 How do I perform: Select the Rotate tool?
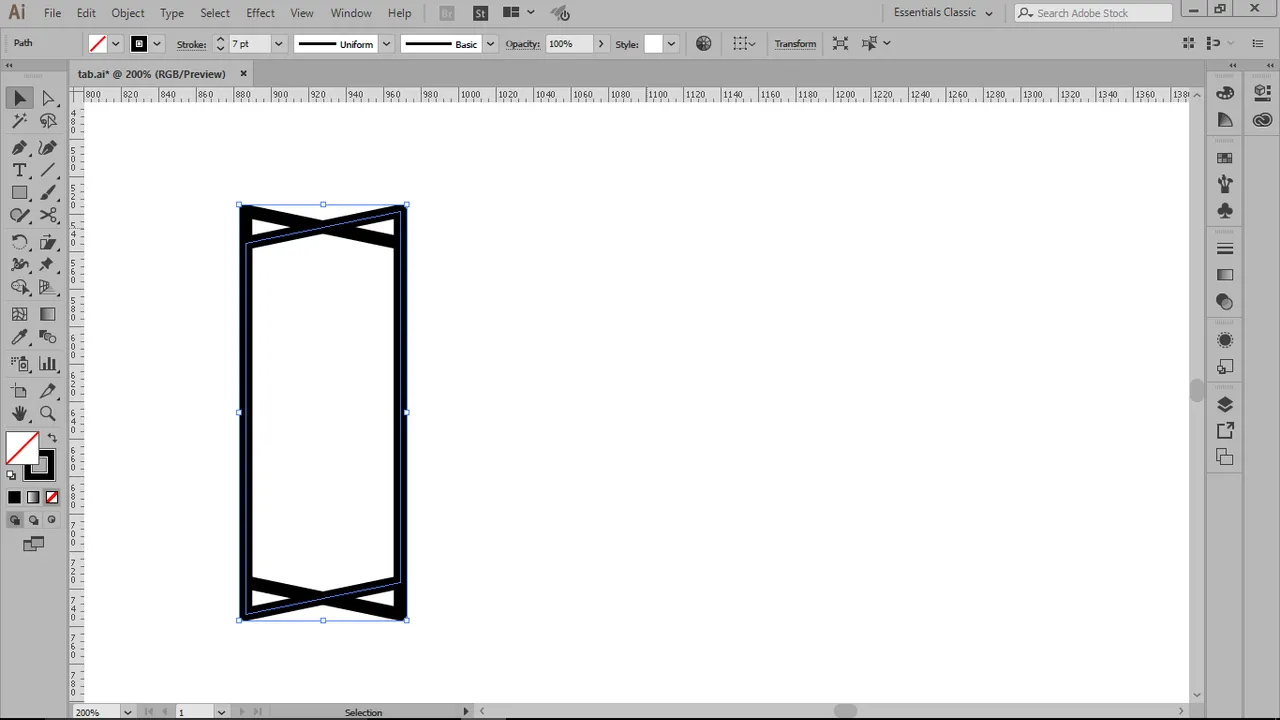[20, 242]
